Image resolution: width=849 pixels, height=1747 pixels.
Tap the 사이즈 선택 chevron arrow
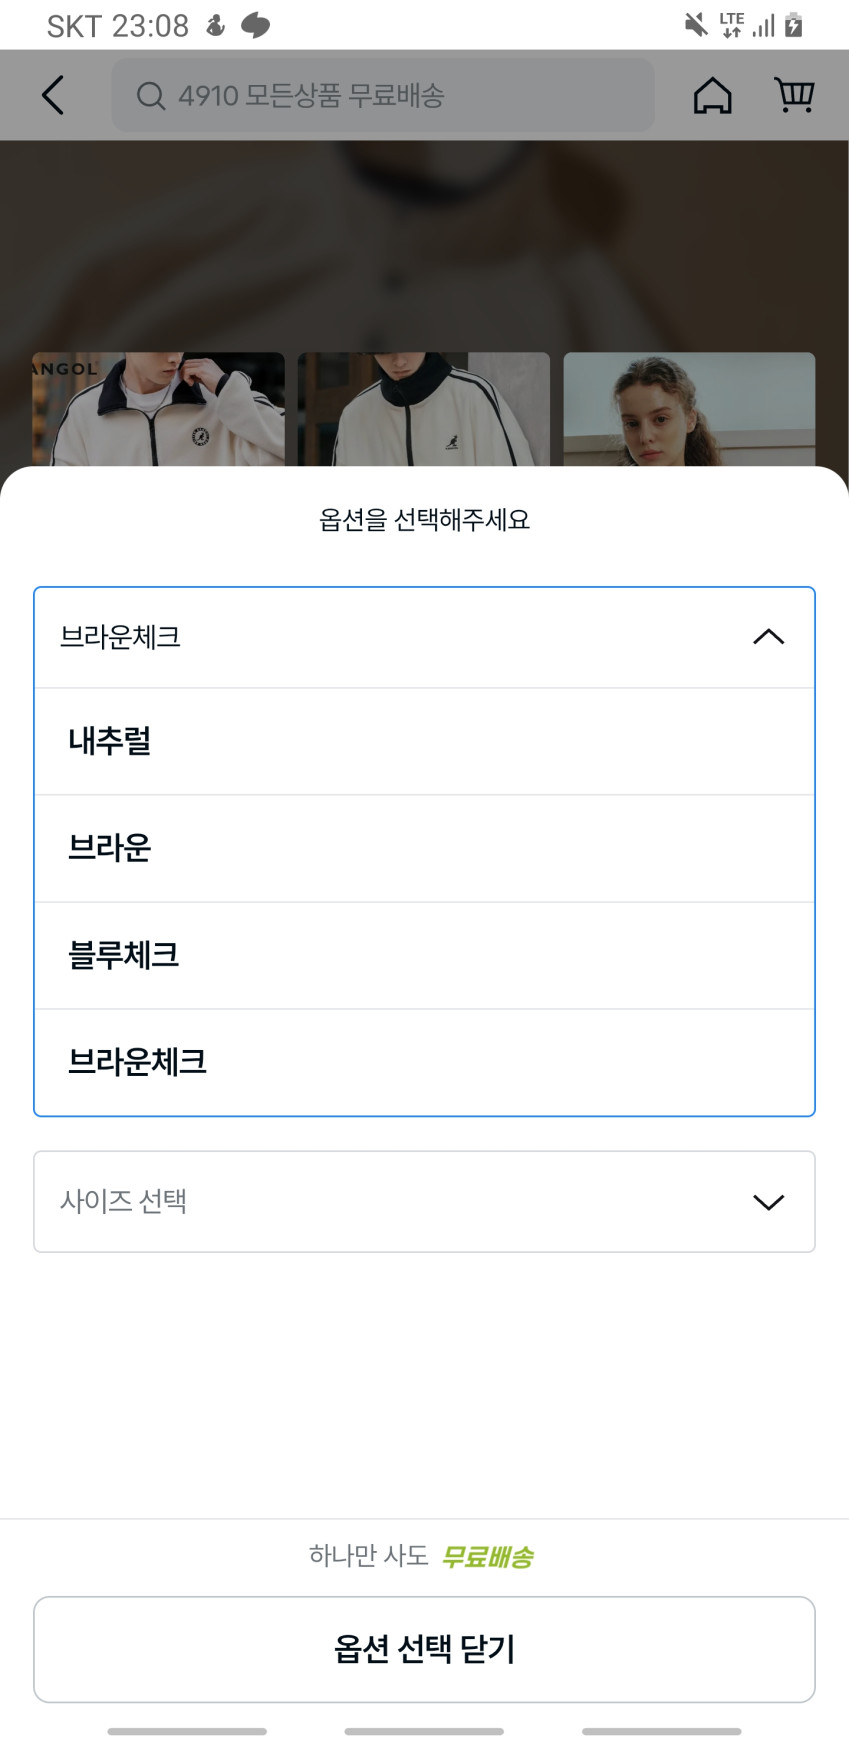pyautogui.click(x=768, y=1202)
